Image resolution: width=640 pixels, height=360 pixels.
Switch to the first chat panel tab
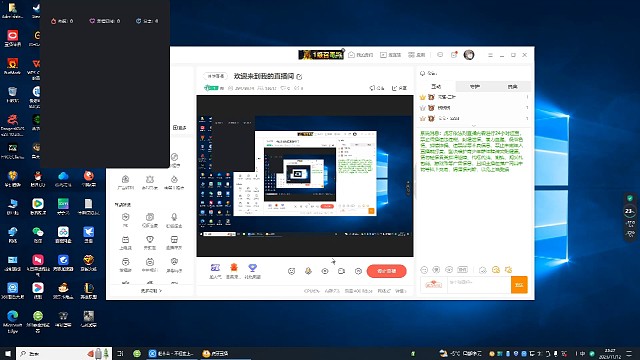(x=436, y=87)
